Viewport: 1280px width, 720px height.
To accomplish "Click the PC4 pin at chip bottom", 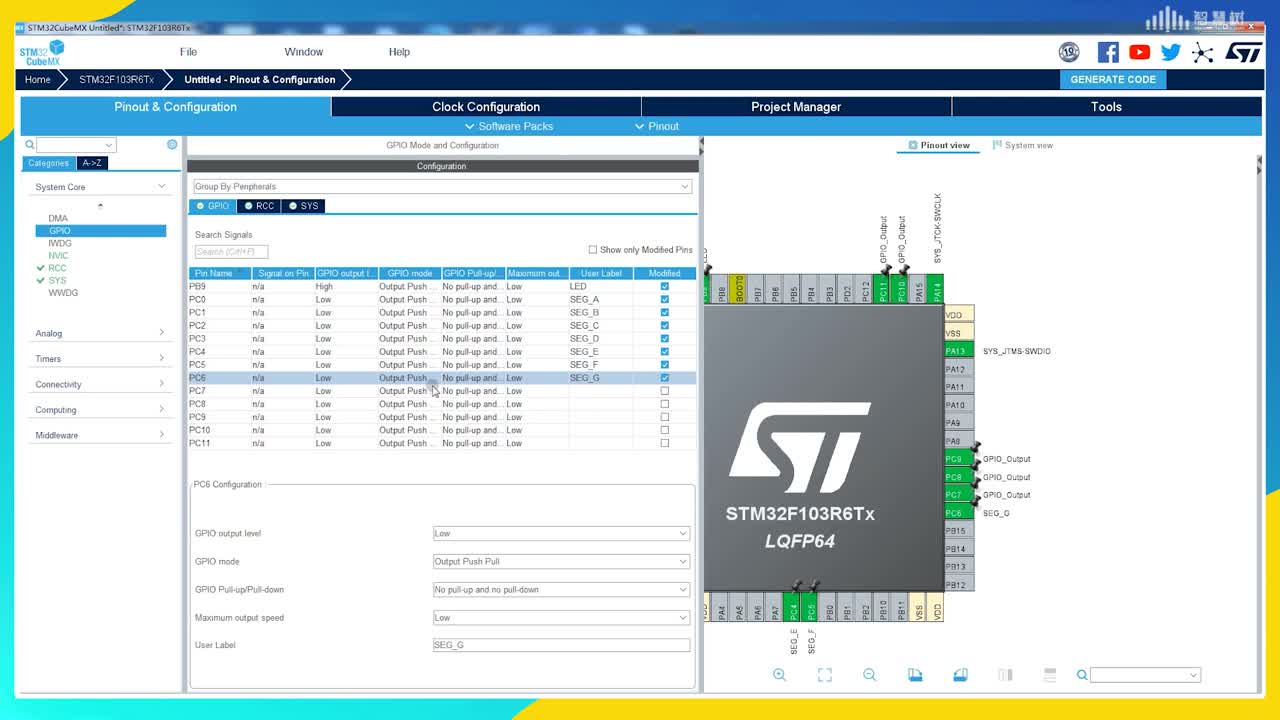I will [x=794, y=606].
